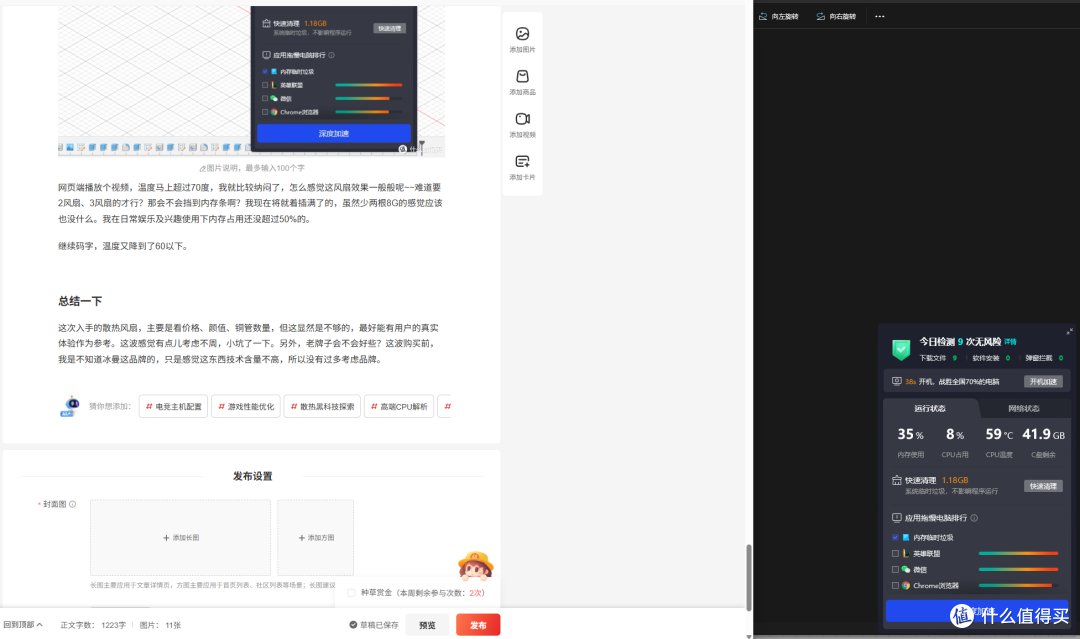Check the 英雄联盟 checkbox in viewer panel

[895, 554]
